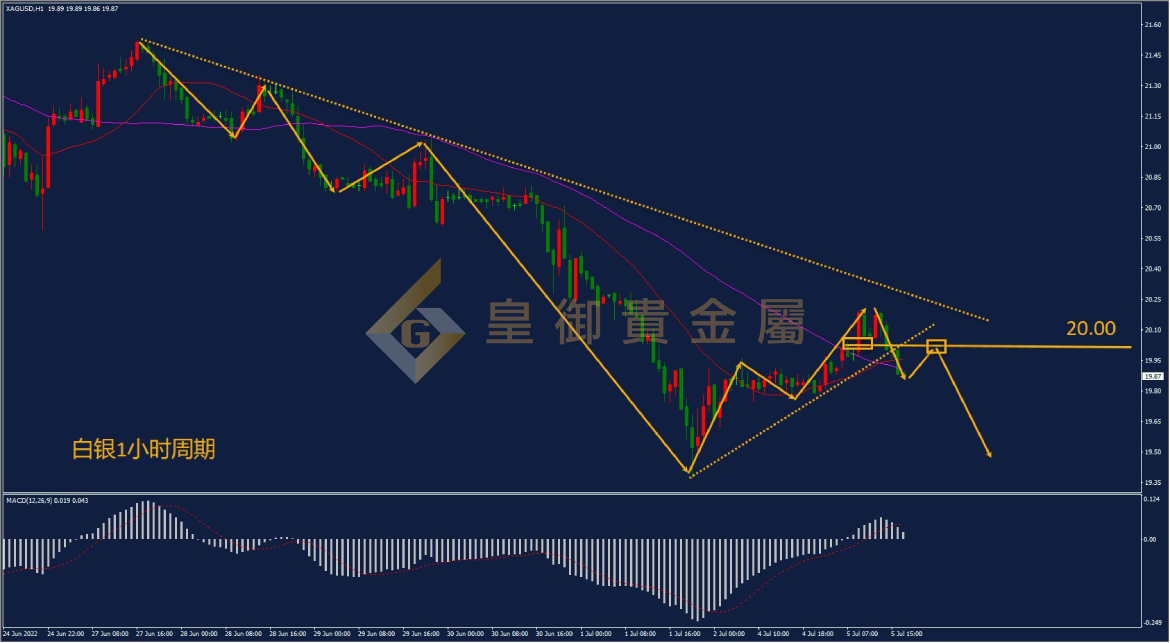Click the 30 Jun 00:00 time label
Screen dimensions: 1170x643
pyautogui.click(x=463, y=634)
